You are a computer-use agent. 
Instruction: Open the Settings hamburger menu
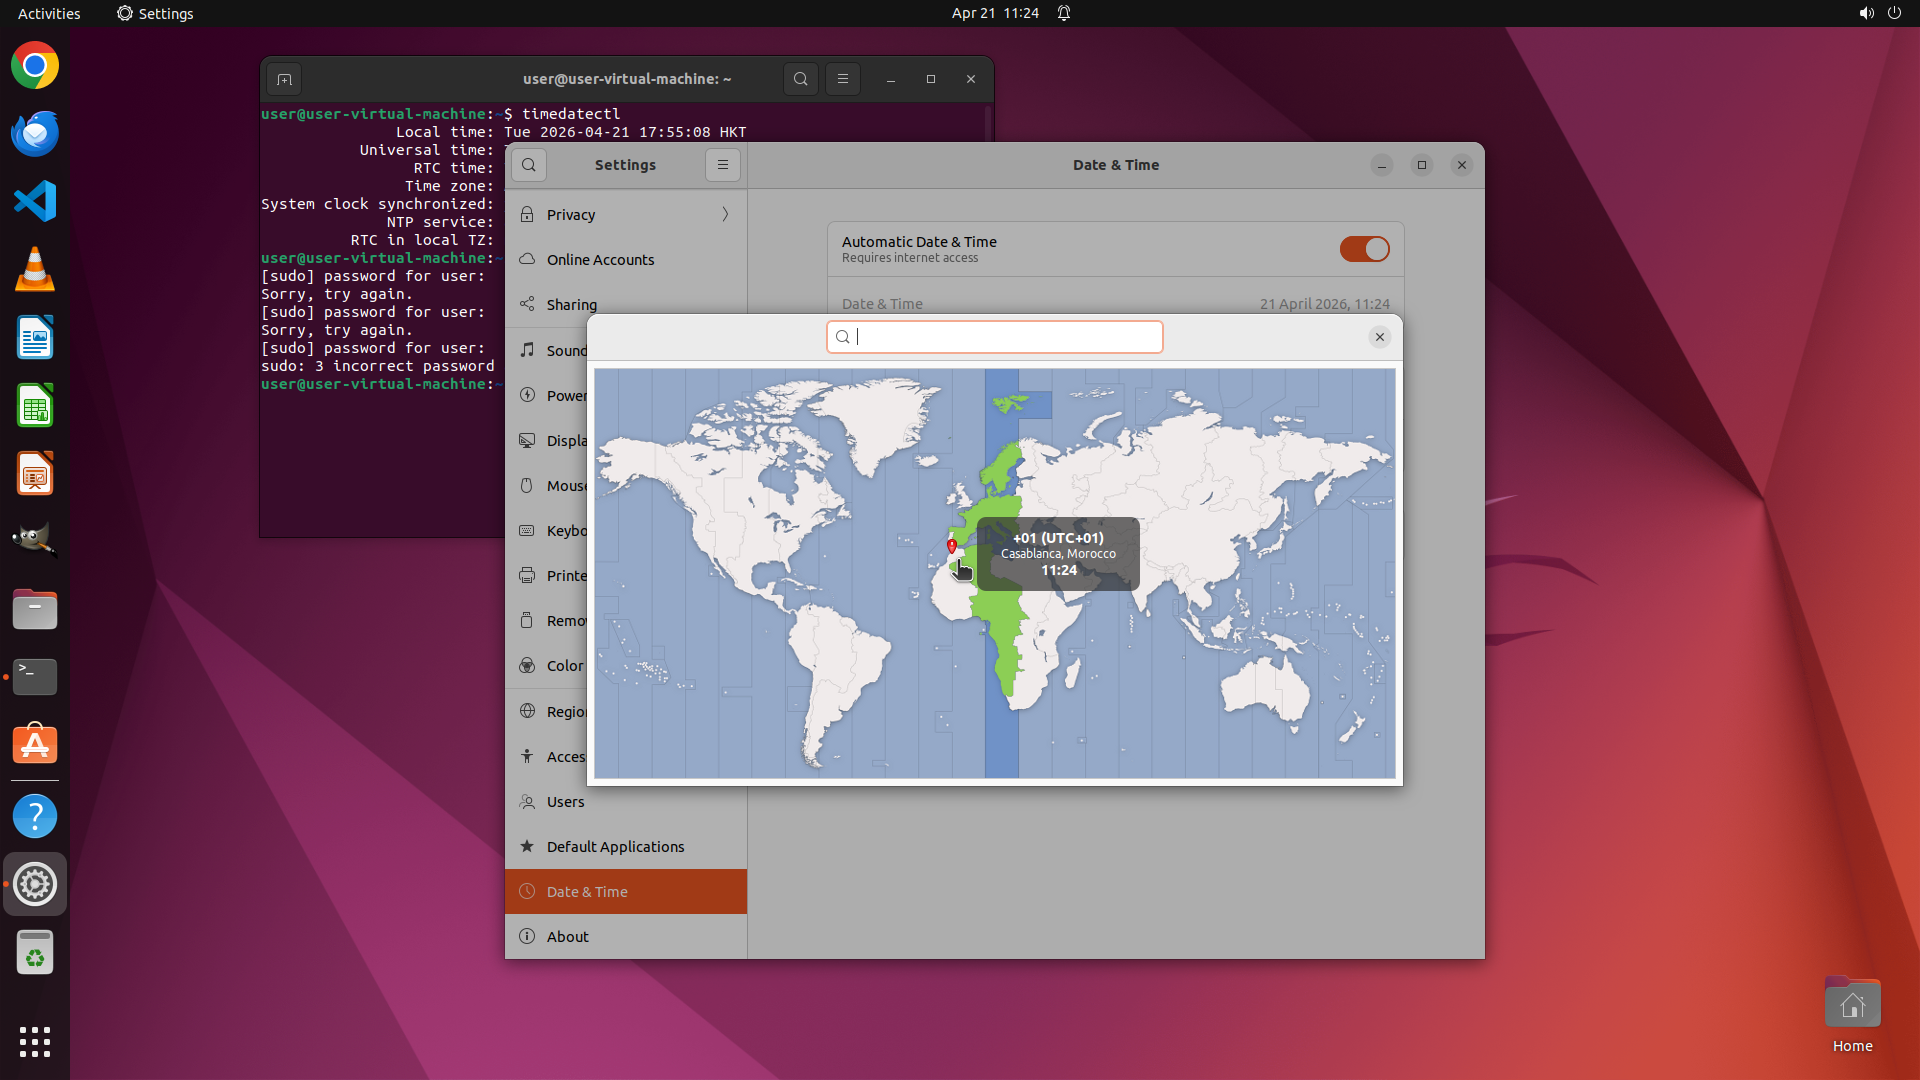click(x=723, y=165)
